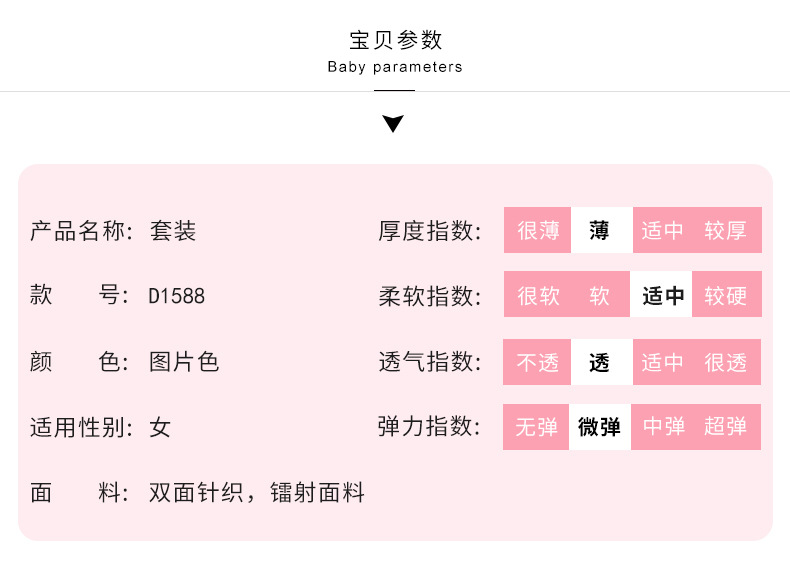The width and height of the screenshot is (790, 564).
Task: Click the 图片色 color value
Action: tap(184, 362)
